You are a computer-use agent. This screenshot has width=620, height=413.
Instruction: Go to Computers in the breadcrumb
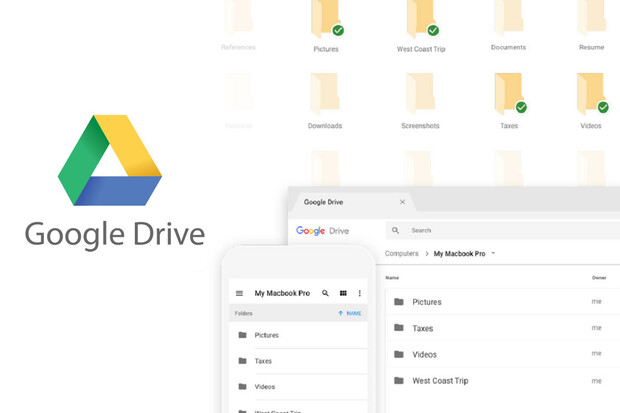[x=402, y=254]
